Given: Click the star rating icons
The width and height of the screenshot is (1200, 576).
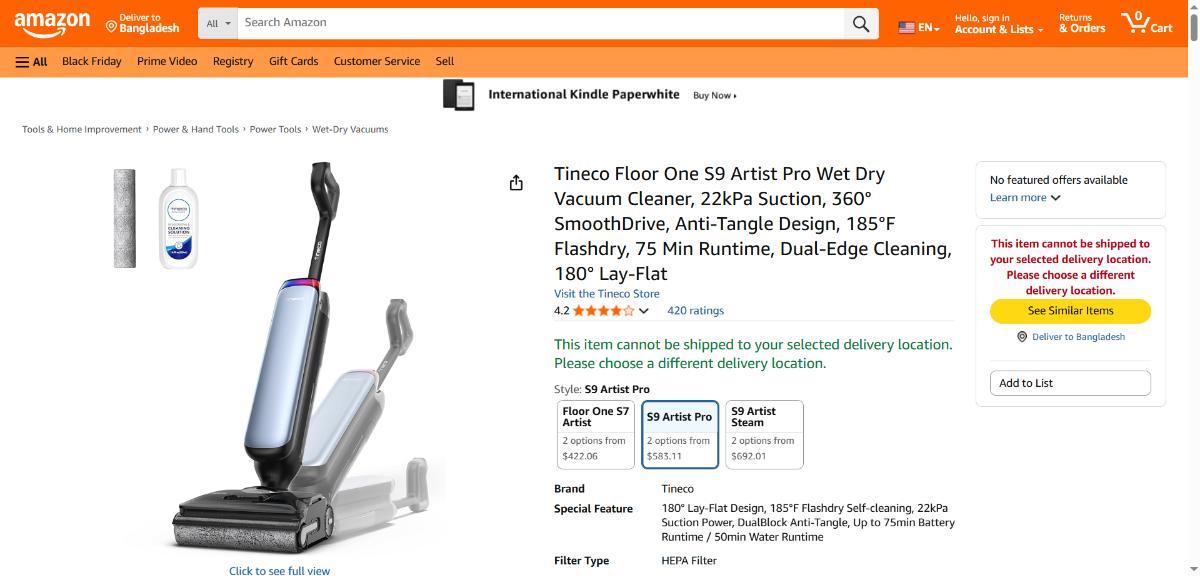Looking at the screenshot, I should pos(603,311).
